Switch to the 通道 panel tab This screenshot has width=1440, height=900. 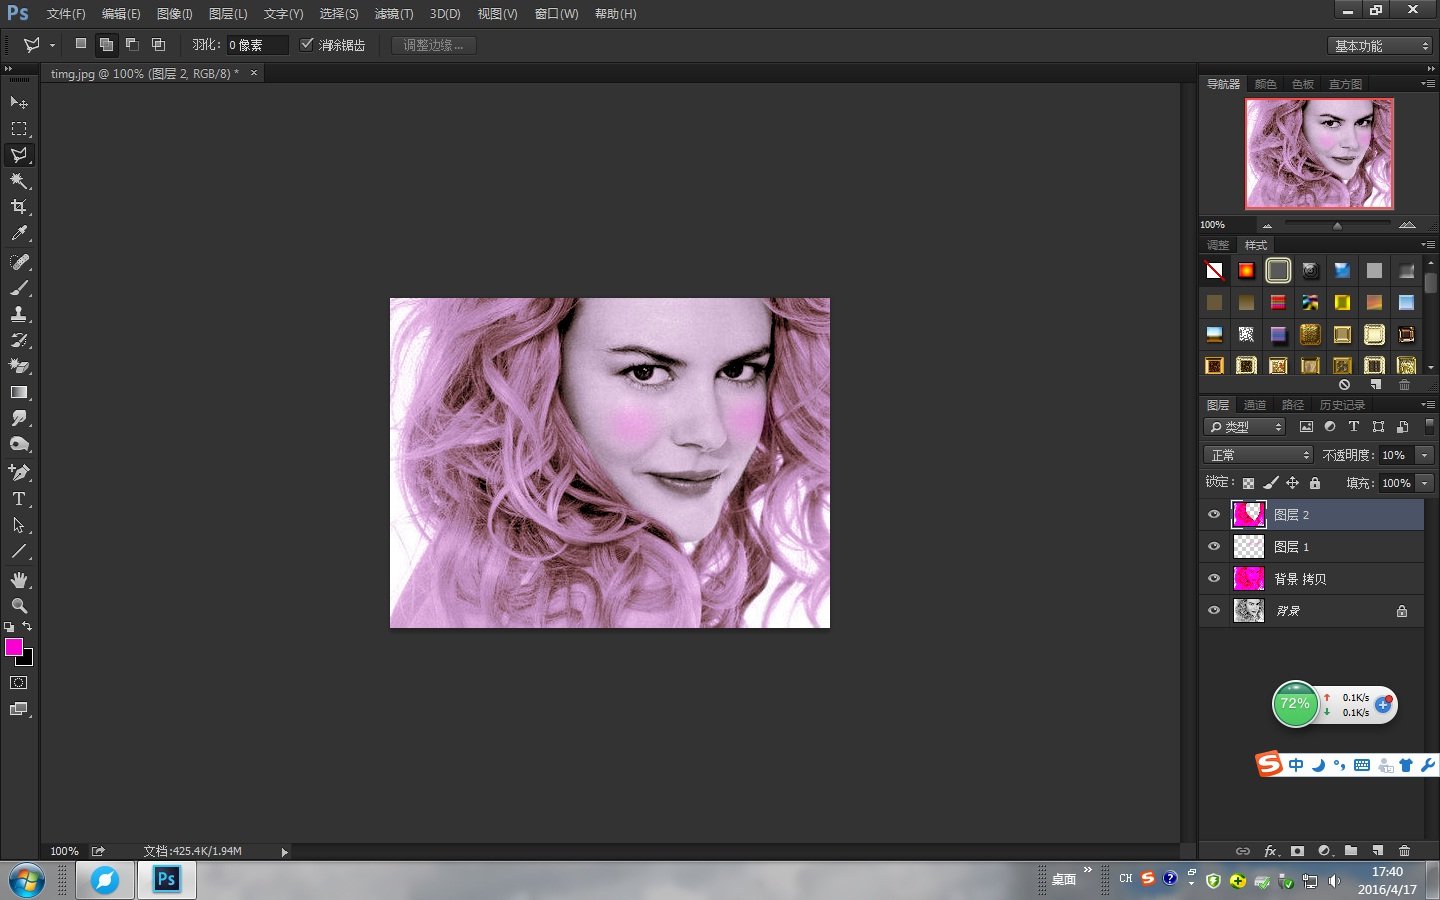coord(1255,404)
